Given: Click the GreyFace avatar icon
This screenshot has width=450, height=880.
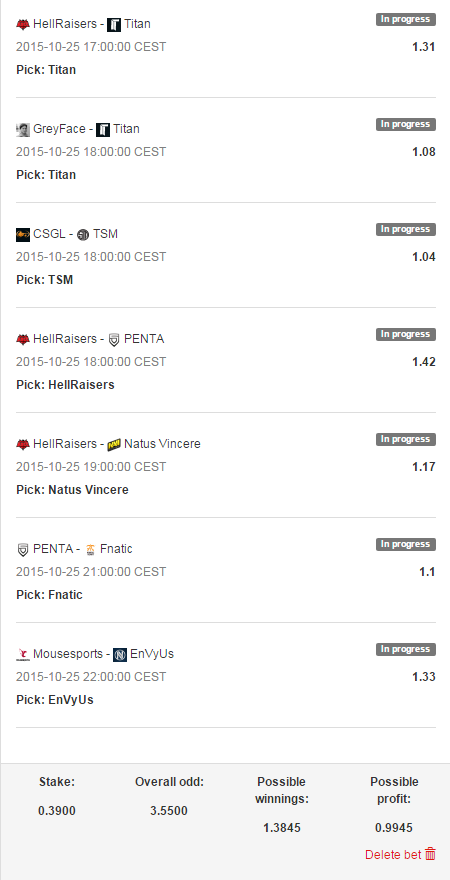Looking at the screenshot, I should pos(23,130).
